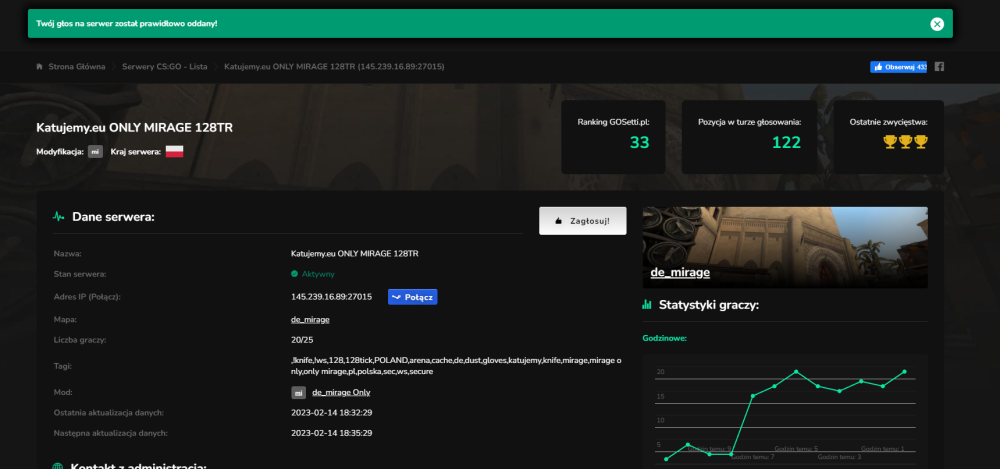
Task: Go to Serwery CS:GO - Lista breadcrumb
Action: click(165, 66)
